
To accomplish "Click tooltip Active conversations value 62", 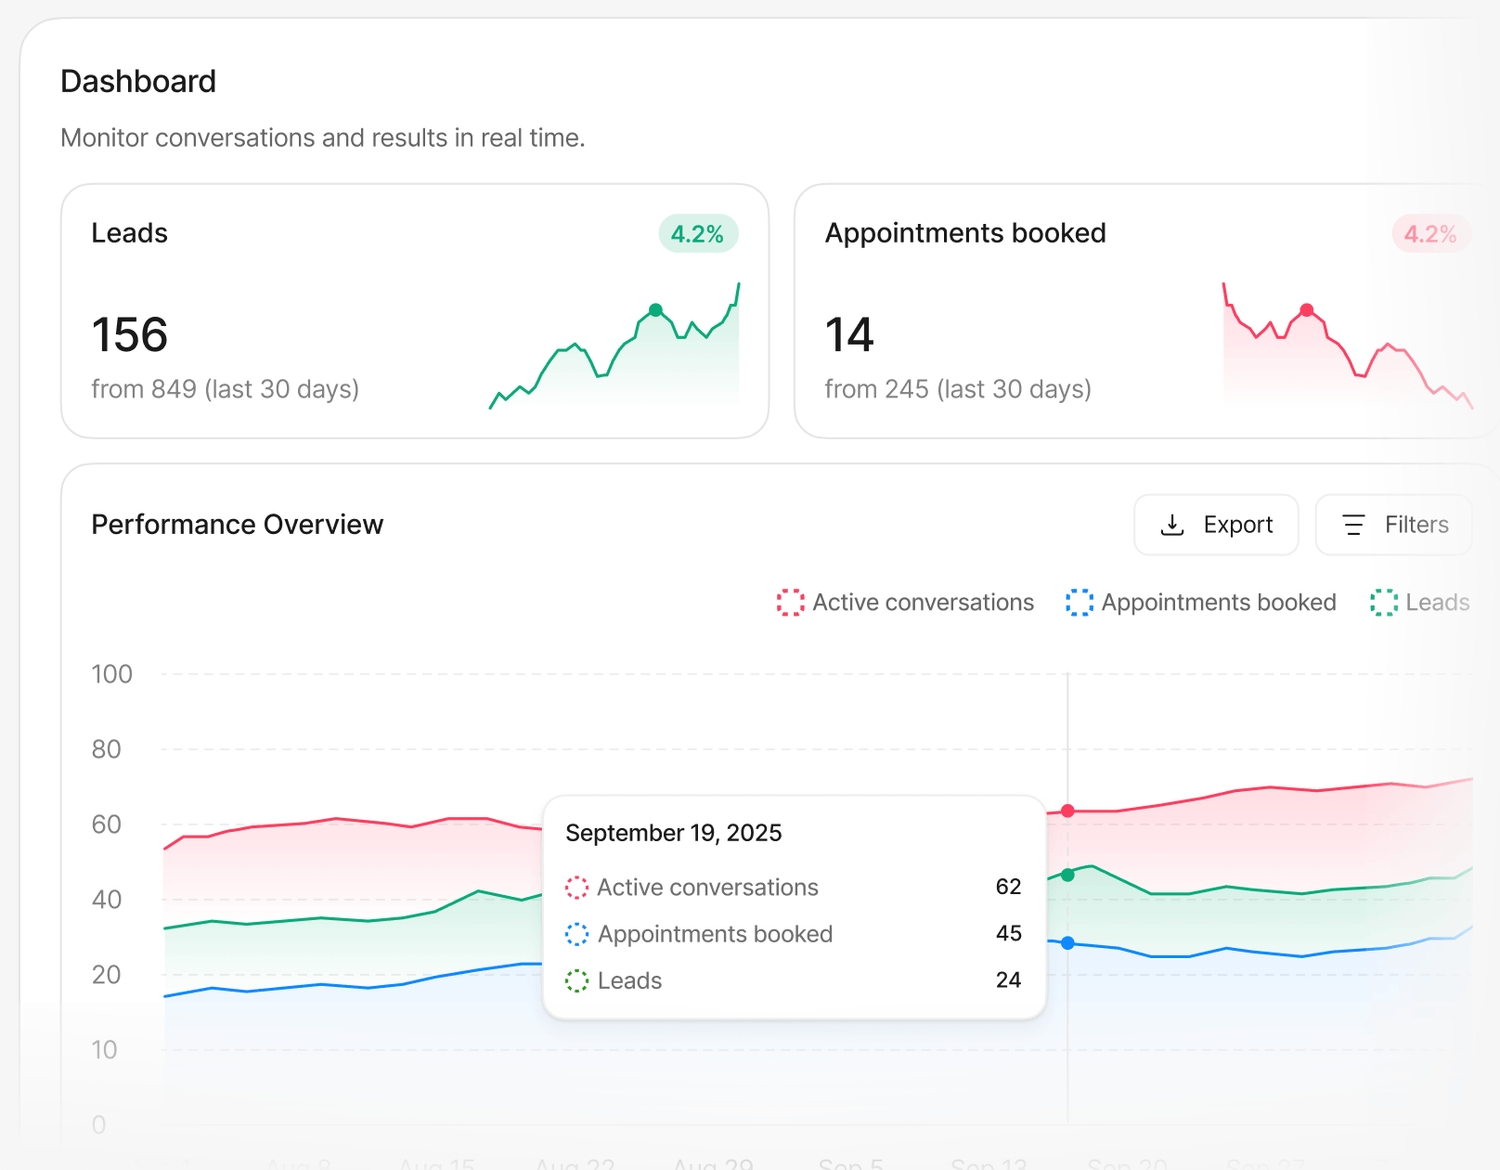I will coord(1008,887).
